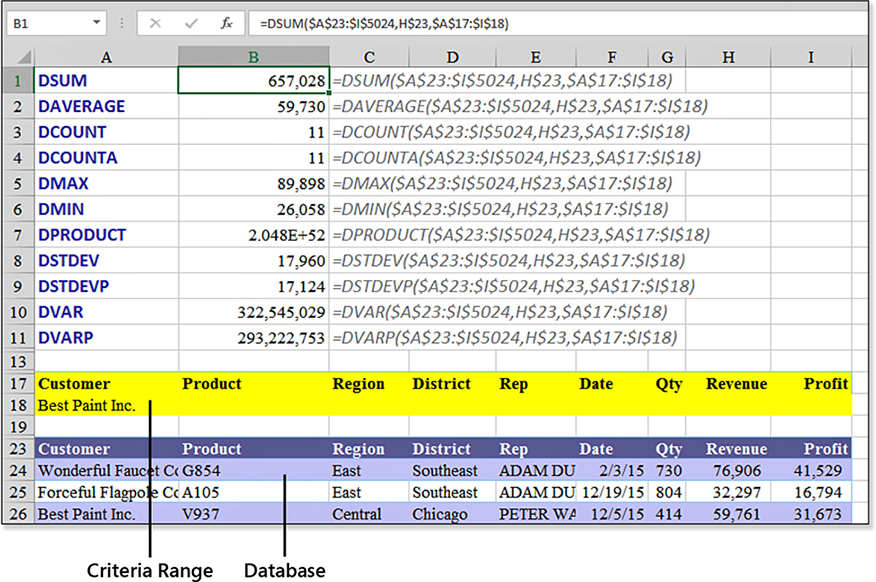Select column H header
The image size is (876, 582).
(728, 57)
